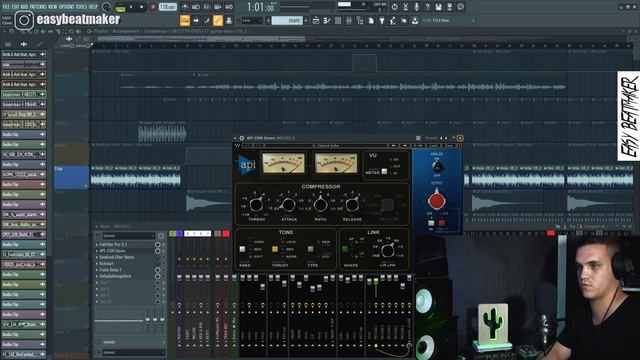
Task: Click the circular countdown icon in top toolbar
Action: (x=394, y=7)
